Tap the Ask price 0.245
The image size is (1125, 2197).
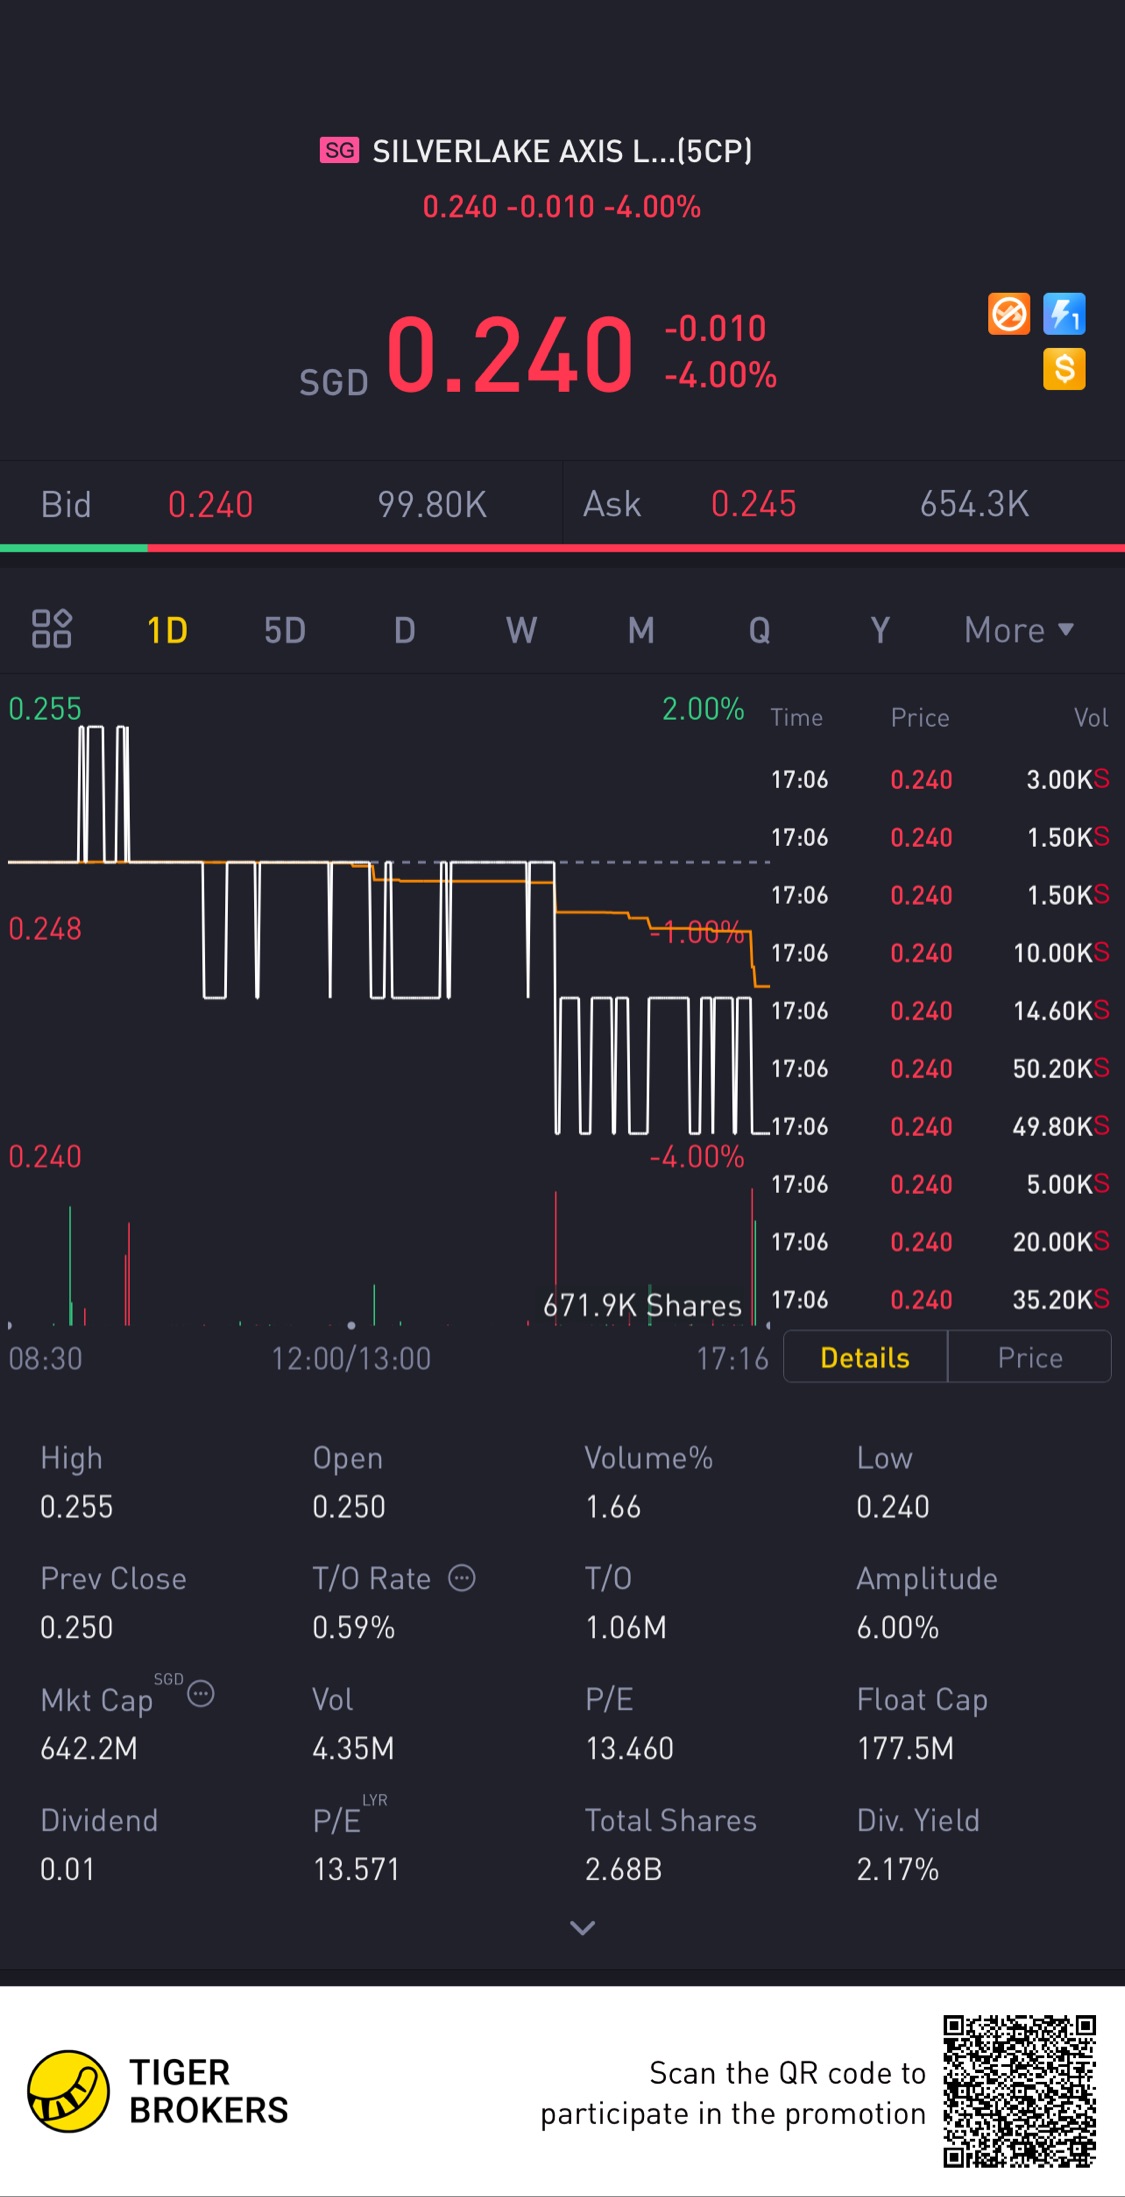(x=753, y=504)
